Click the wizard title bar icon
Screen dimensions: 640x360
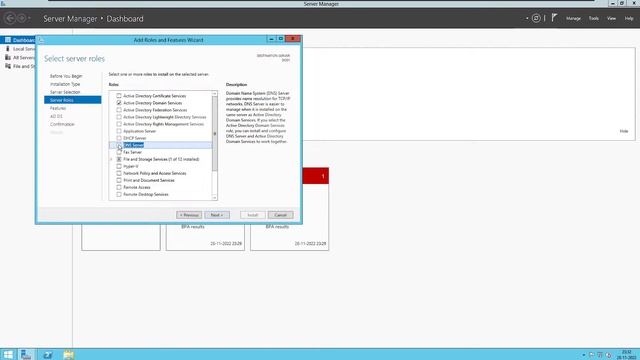(41, 40)
